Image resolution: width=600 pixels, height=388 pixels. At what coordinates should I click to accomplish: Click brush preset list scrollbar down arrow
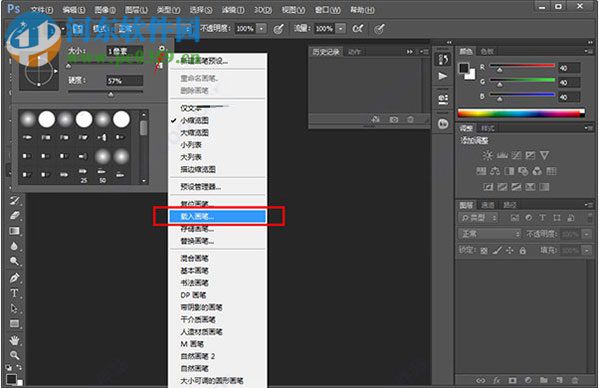click(144, 181)
